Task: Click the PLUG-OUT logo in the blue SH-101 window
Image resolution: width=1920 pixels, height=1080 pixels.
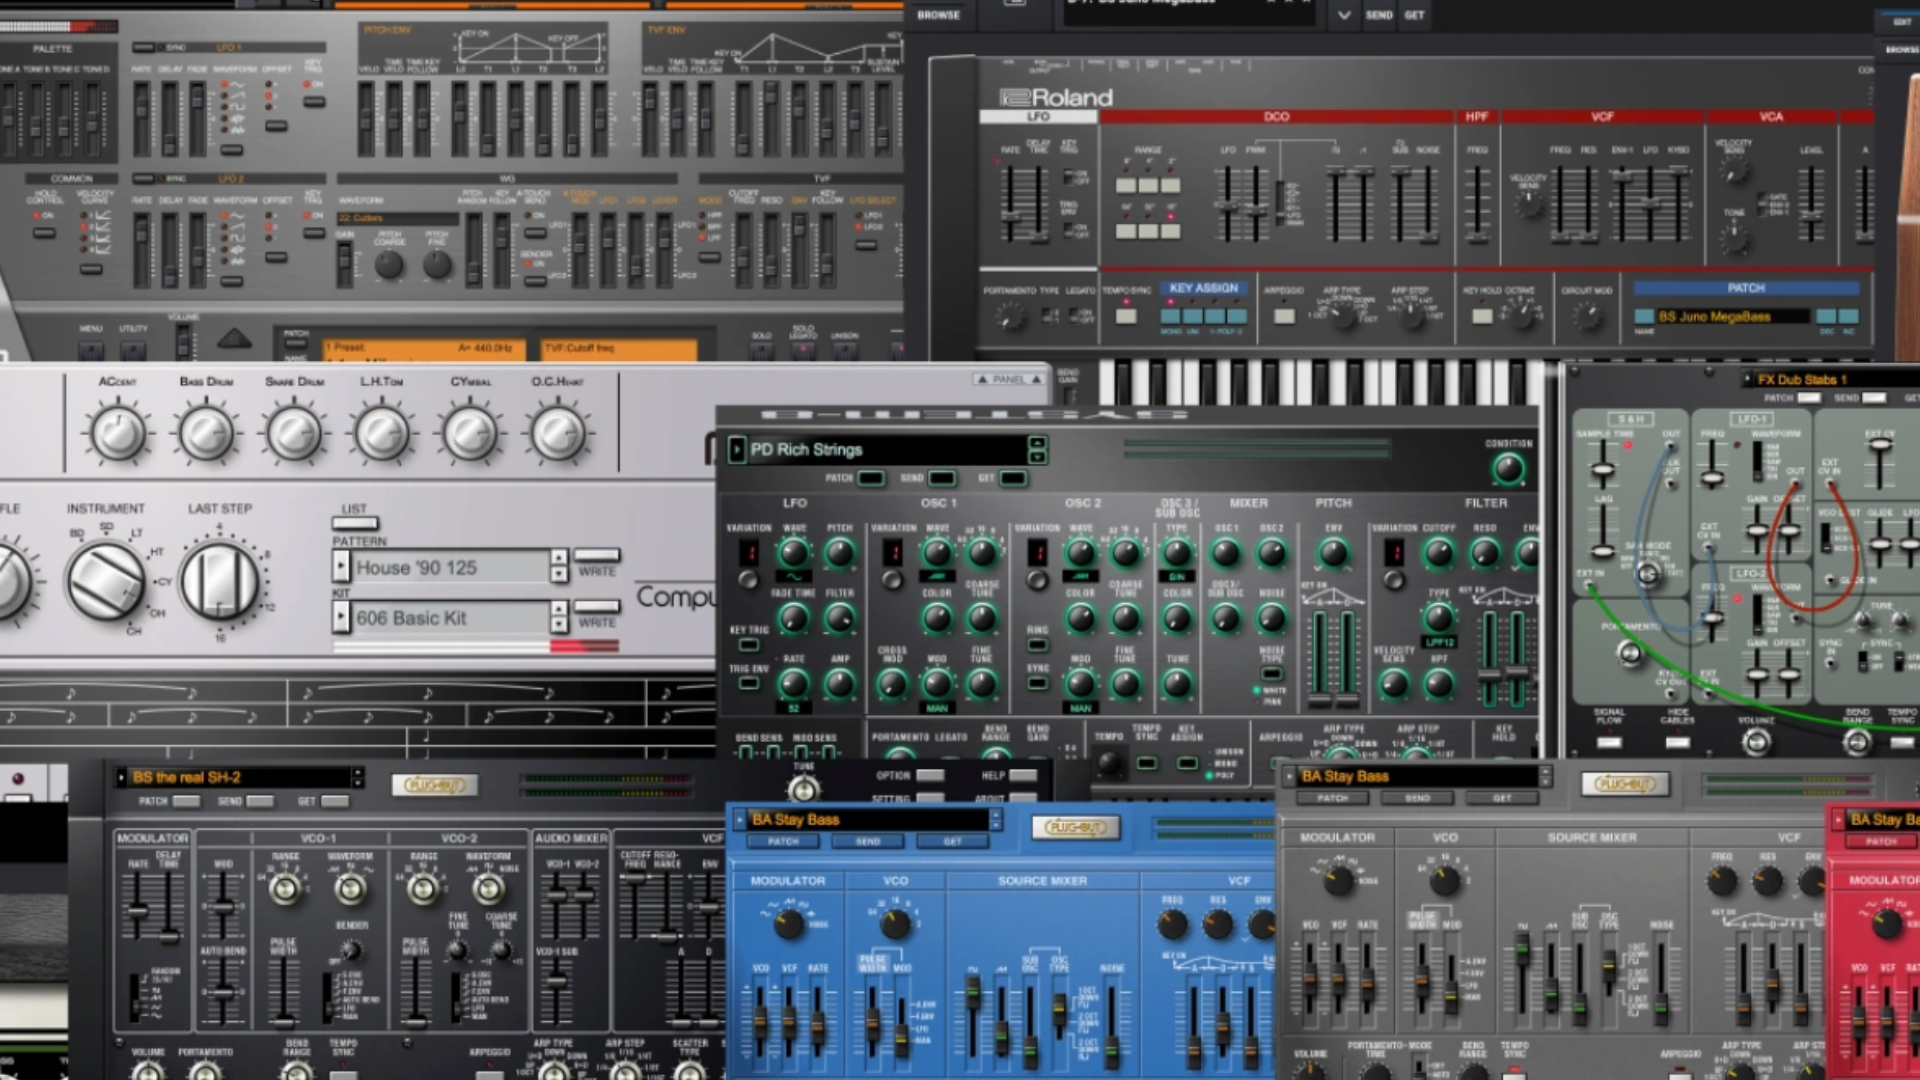Action: [x=1075, y=827]
